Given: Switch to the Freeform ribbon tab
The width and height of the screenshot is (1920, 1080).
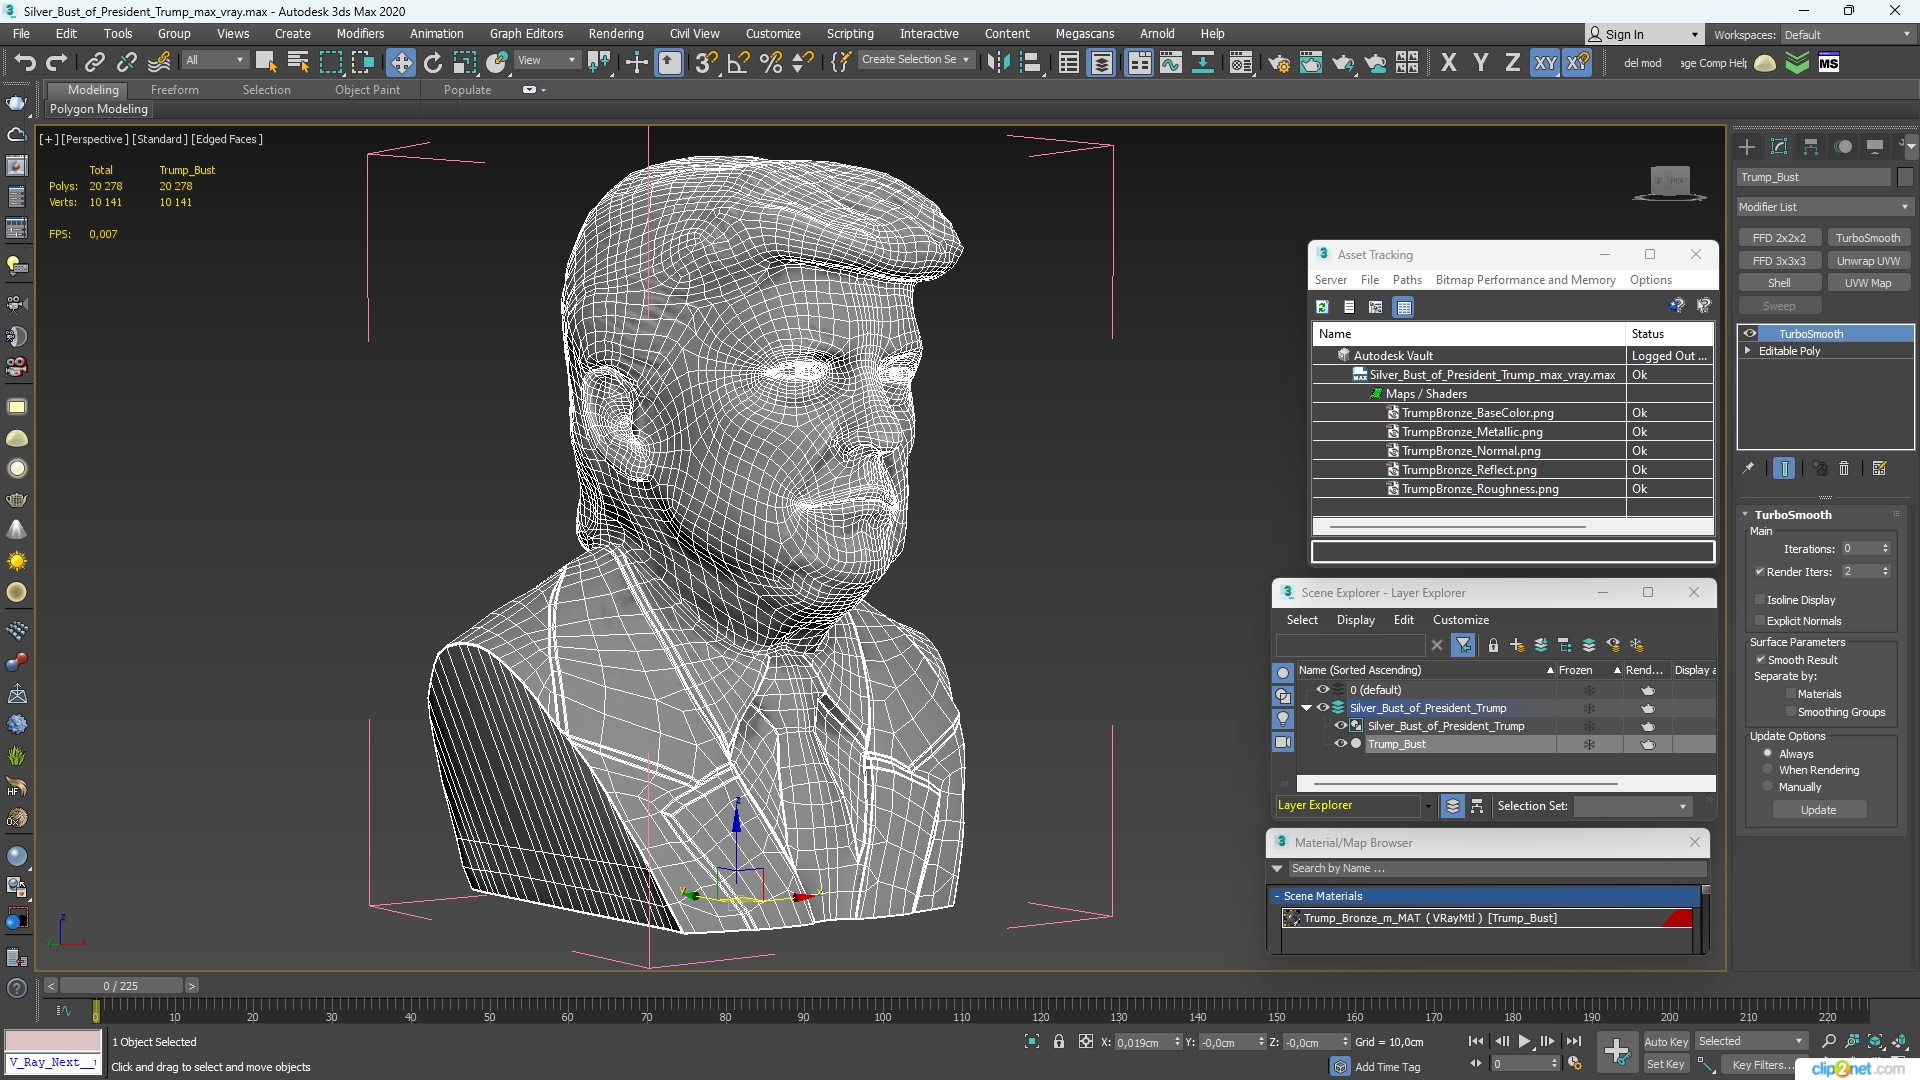Looking at the screenshot, I should 175,90.
